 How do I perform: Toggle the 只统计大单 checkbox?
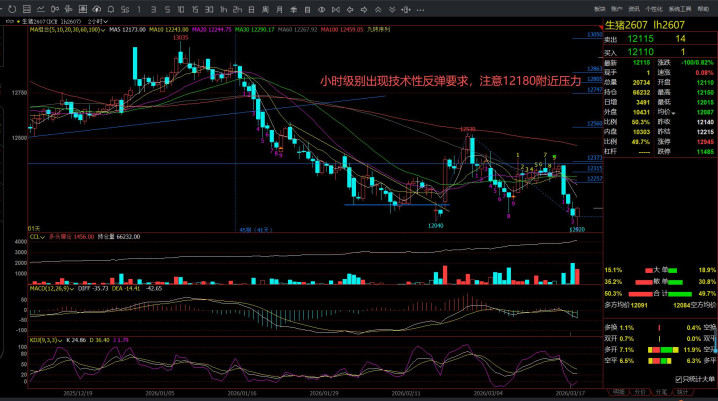(680, 379)
